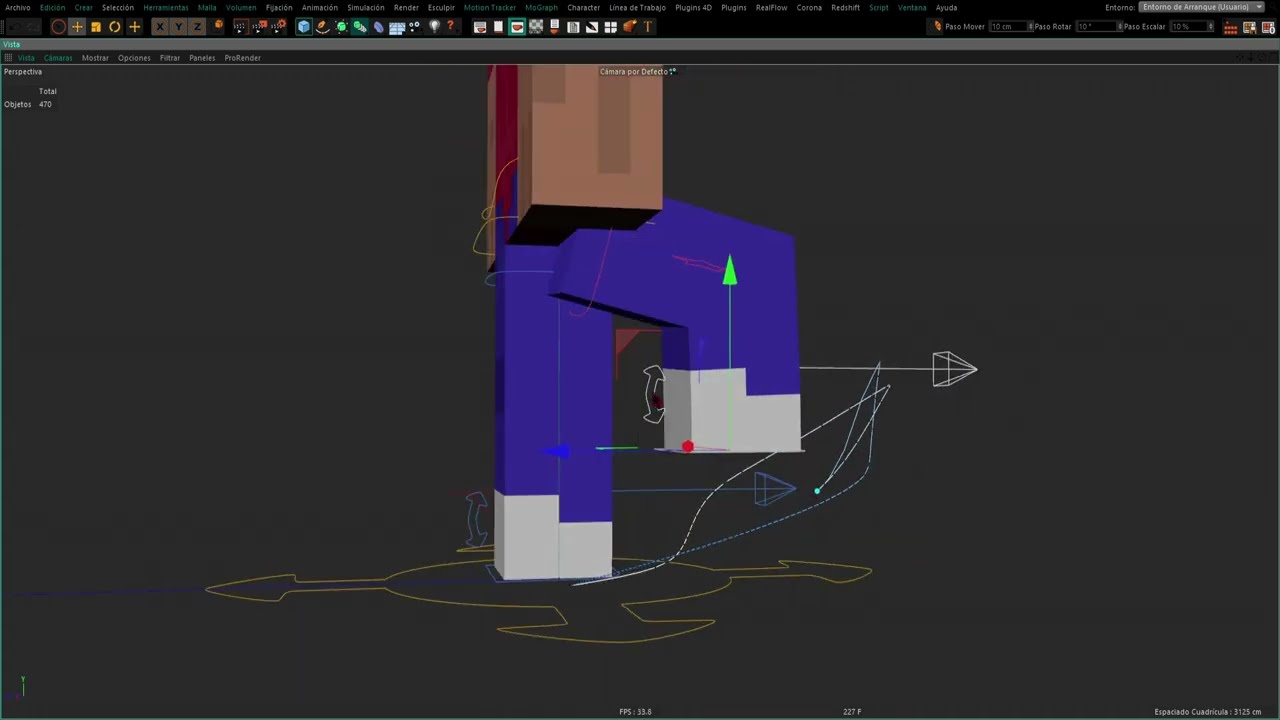The image size is (1280, 720).
Task: Open the viewport Vista menu
Action: (26, 58)
